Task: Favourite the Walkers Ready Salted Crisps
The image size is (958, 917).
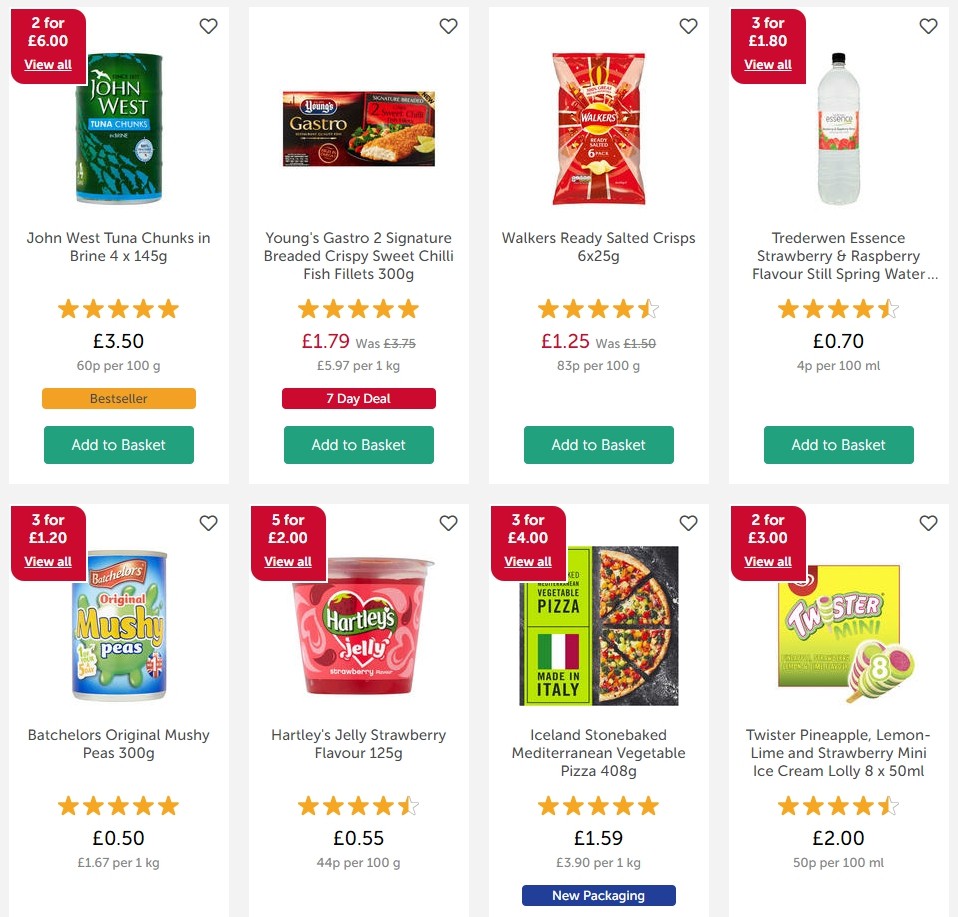Action: (x=688, y=26)
